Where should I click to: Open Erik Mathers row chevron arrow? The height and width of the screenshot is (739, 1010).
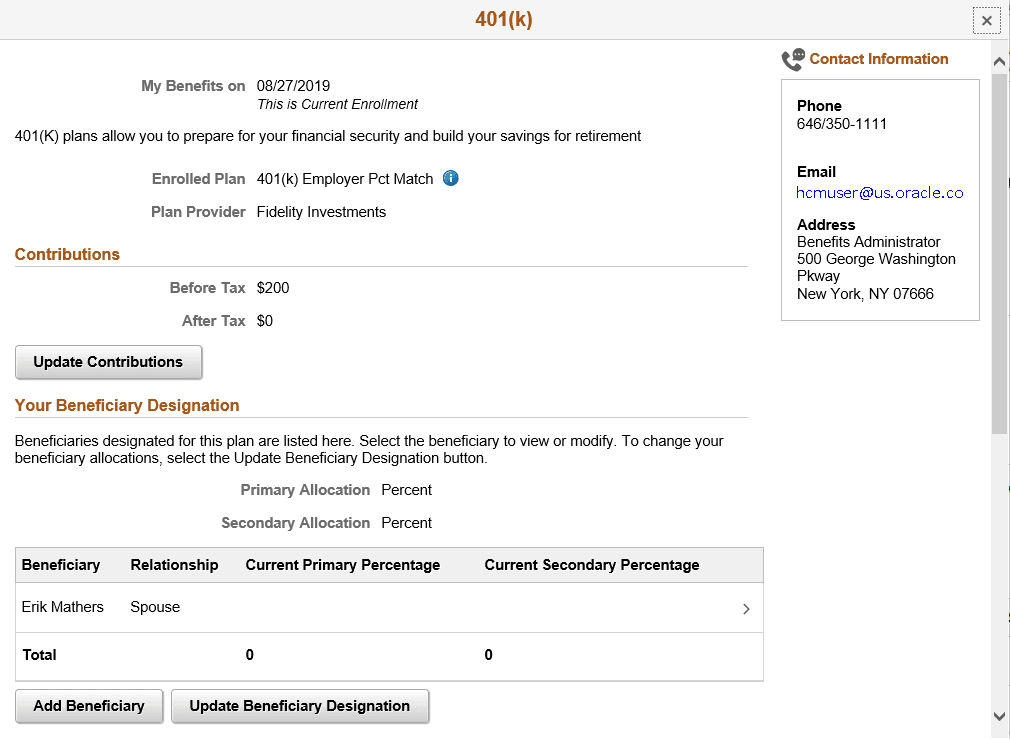(x=746, y=609)
